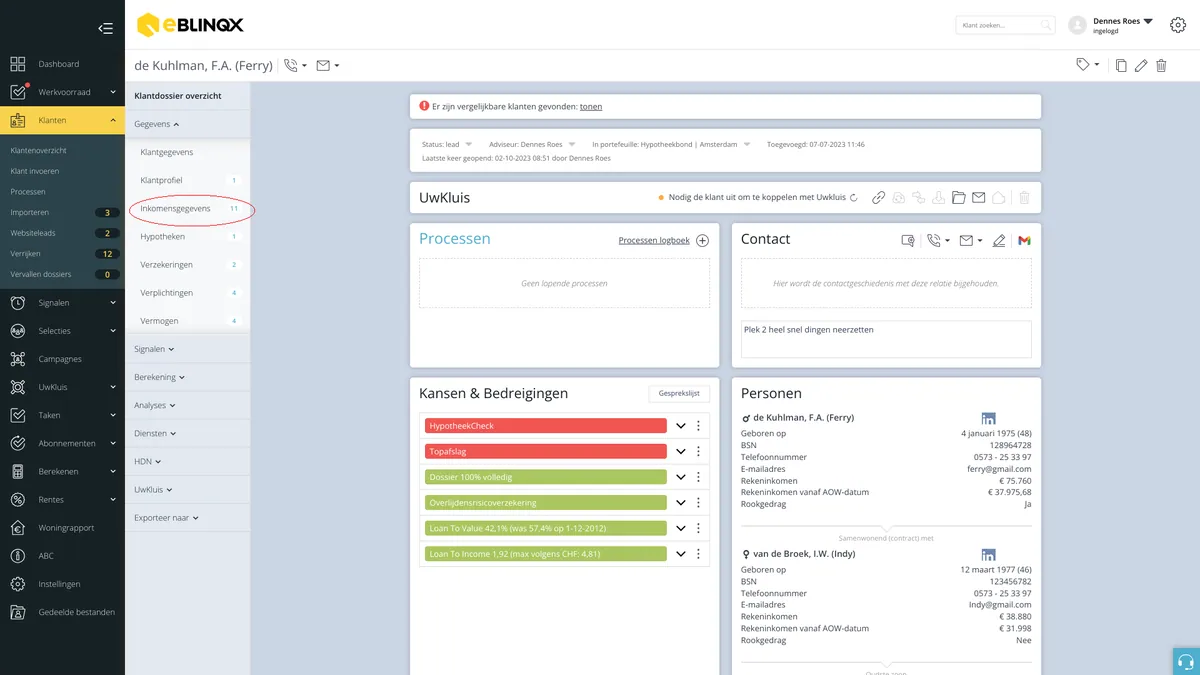The height and width of the screenshot is (675, 1200).
Task: Expand the Overlijdensrisicoverzekering row chevron
Action: (681, 502)
